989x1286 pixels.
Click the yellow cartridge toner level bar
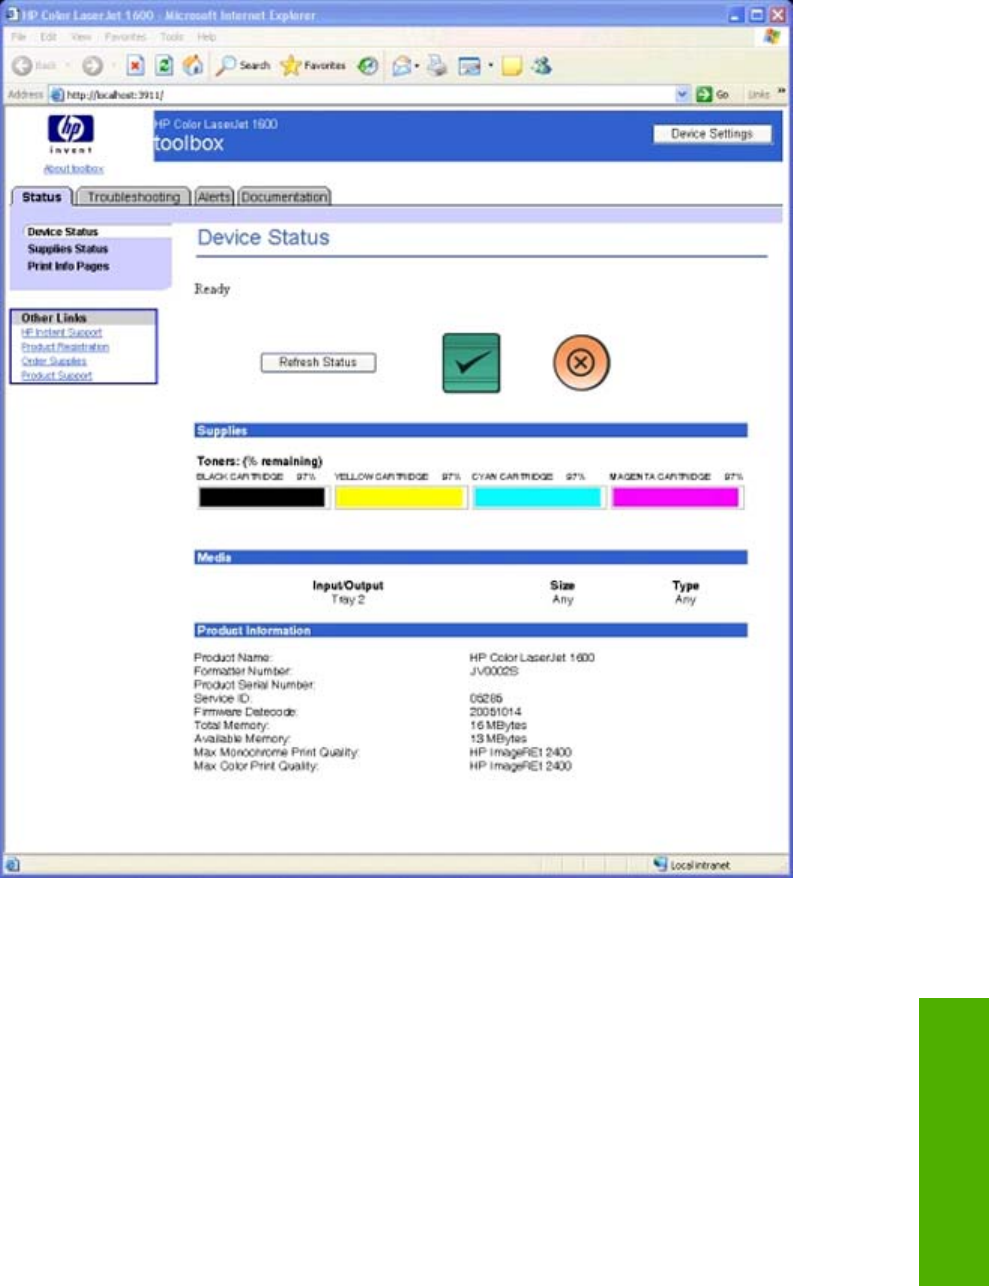point(400,497)
